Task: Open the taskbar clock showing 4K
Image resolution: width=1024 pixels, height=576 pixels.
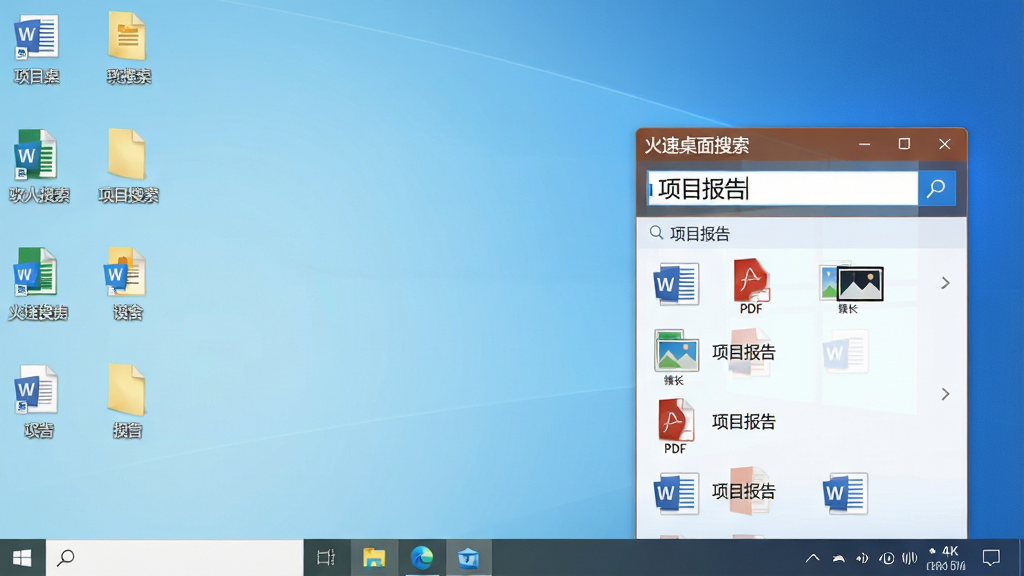Action: click(x=946, y=558)
